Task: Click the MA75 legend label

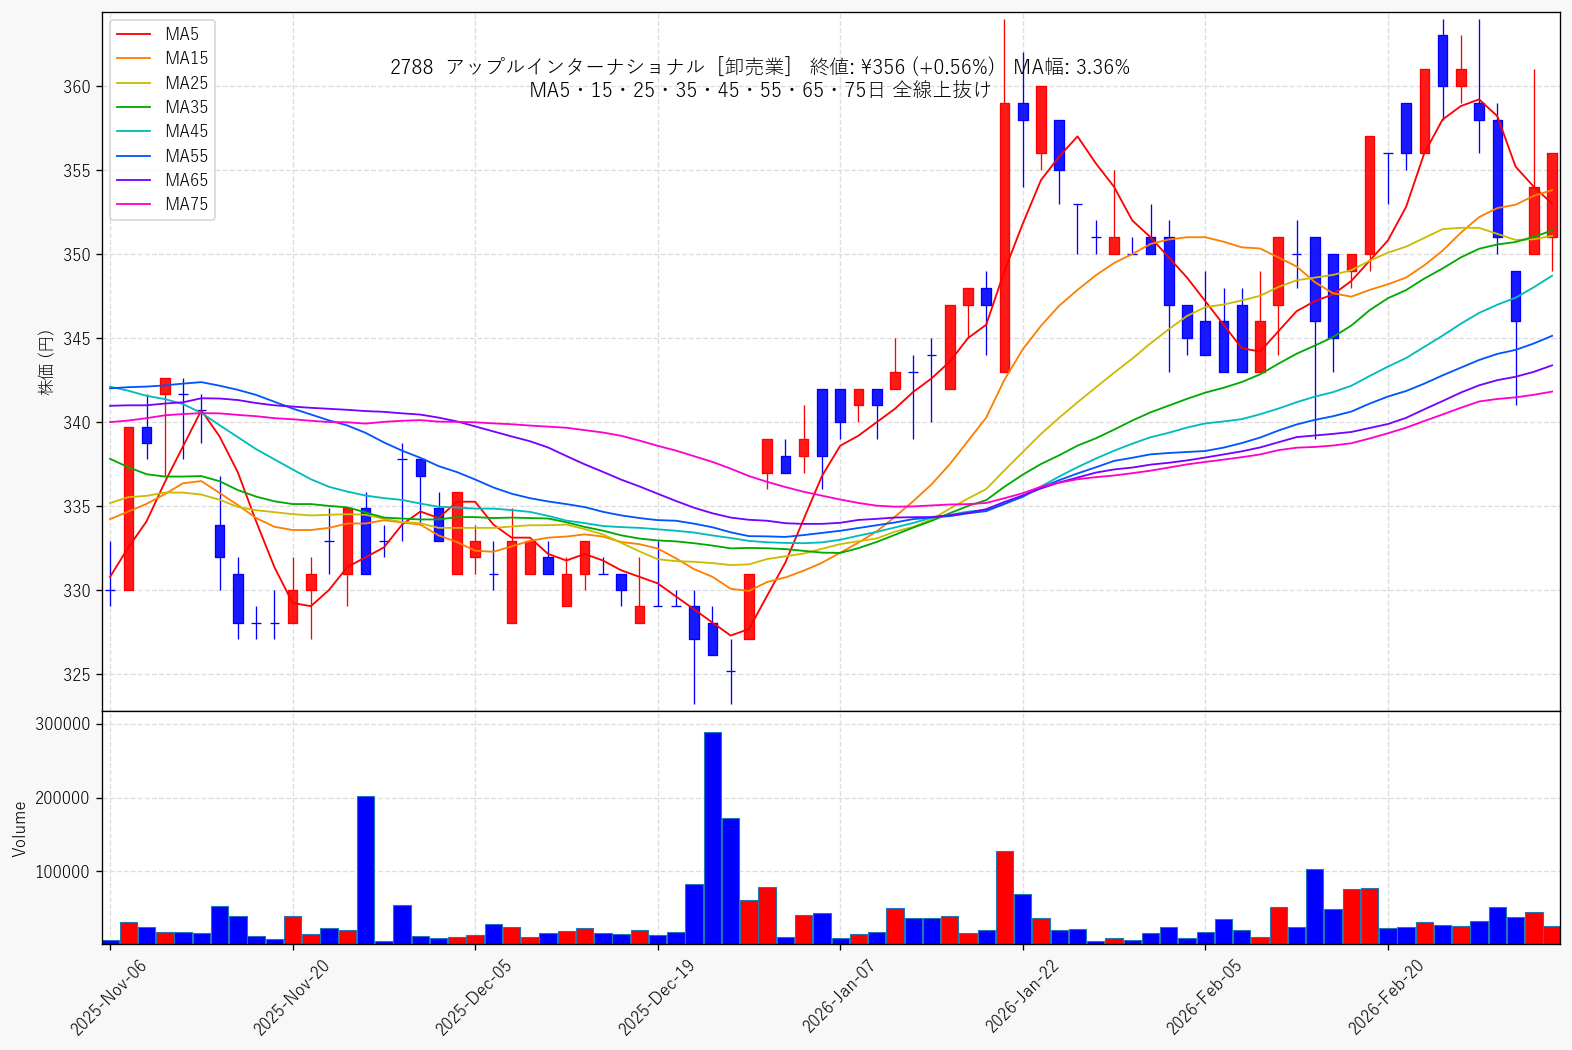Action: [187, 204]
